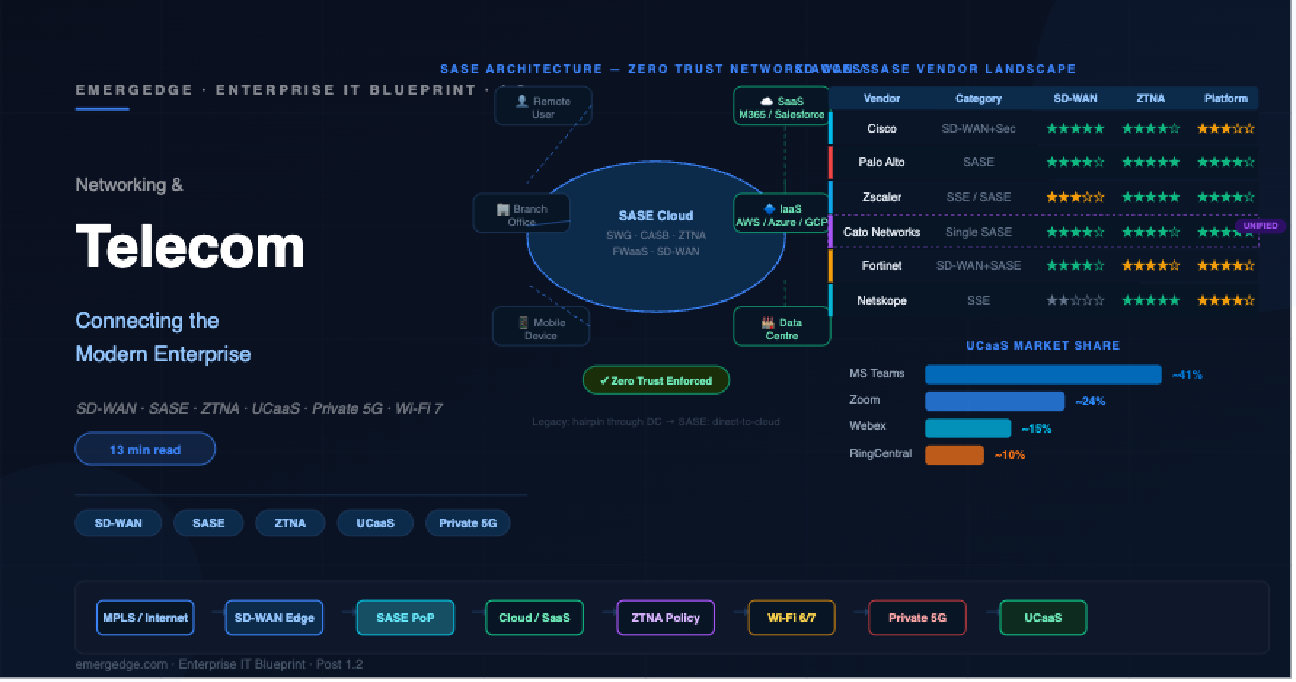Click the Zoom market share bar
1296x682 pixels.
click(x=994, y=402)
